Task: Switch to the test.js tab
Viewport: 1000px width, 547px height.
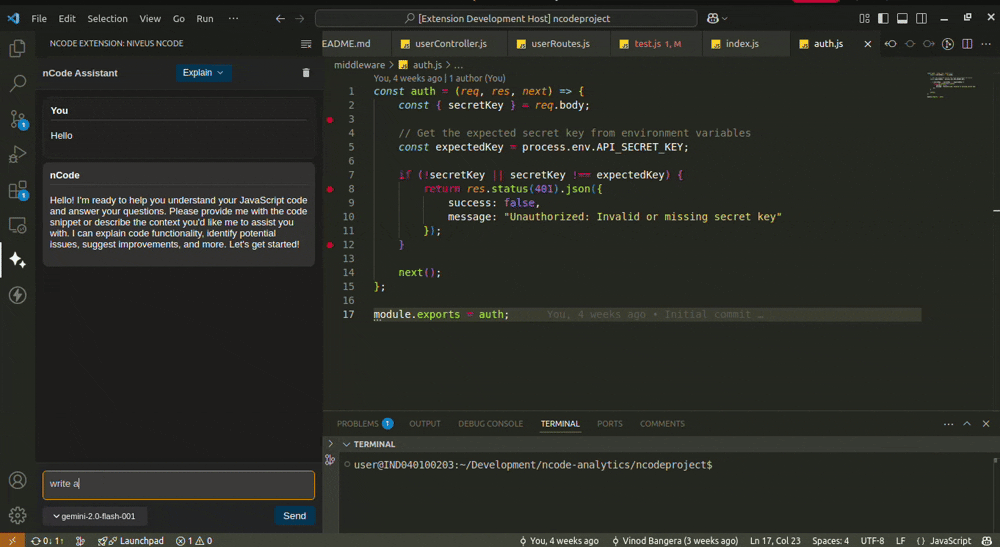Action: click(x=656, y=44)
